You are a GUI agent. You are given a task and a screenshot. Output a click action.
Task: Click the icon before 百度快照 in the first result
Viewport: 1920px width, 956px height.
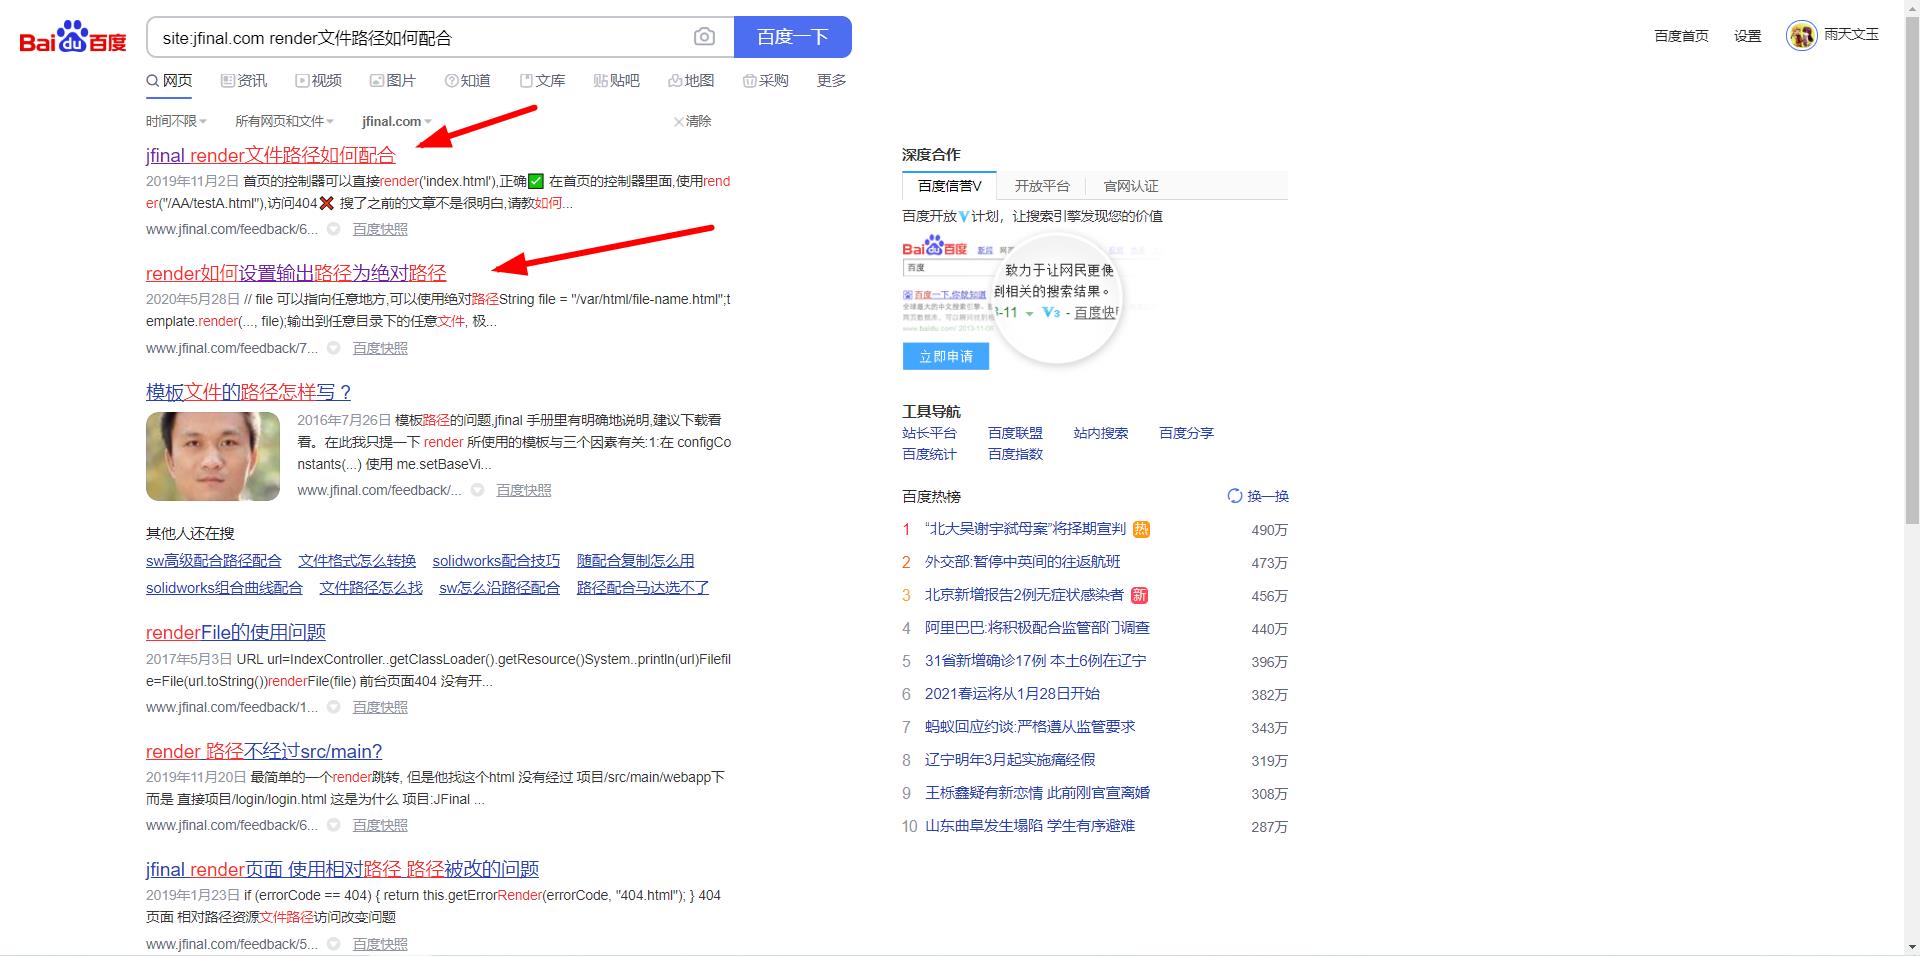click(x=334, y=229)
